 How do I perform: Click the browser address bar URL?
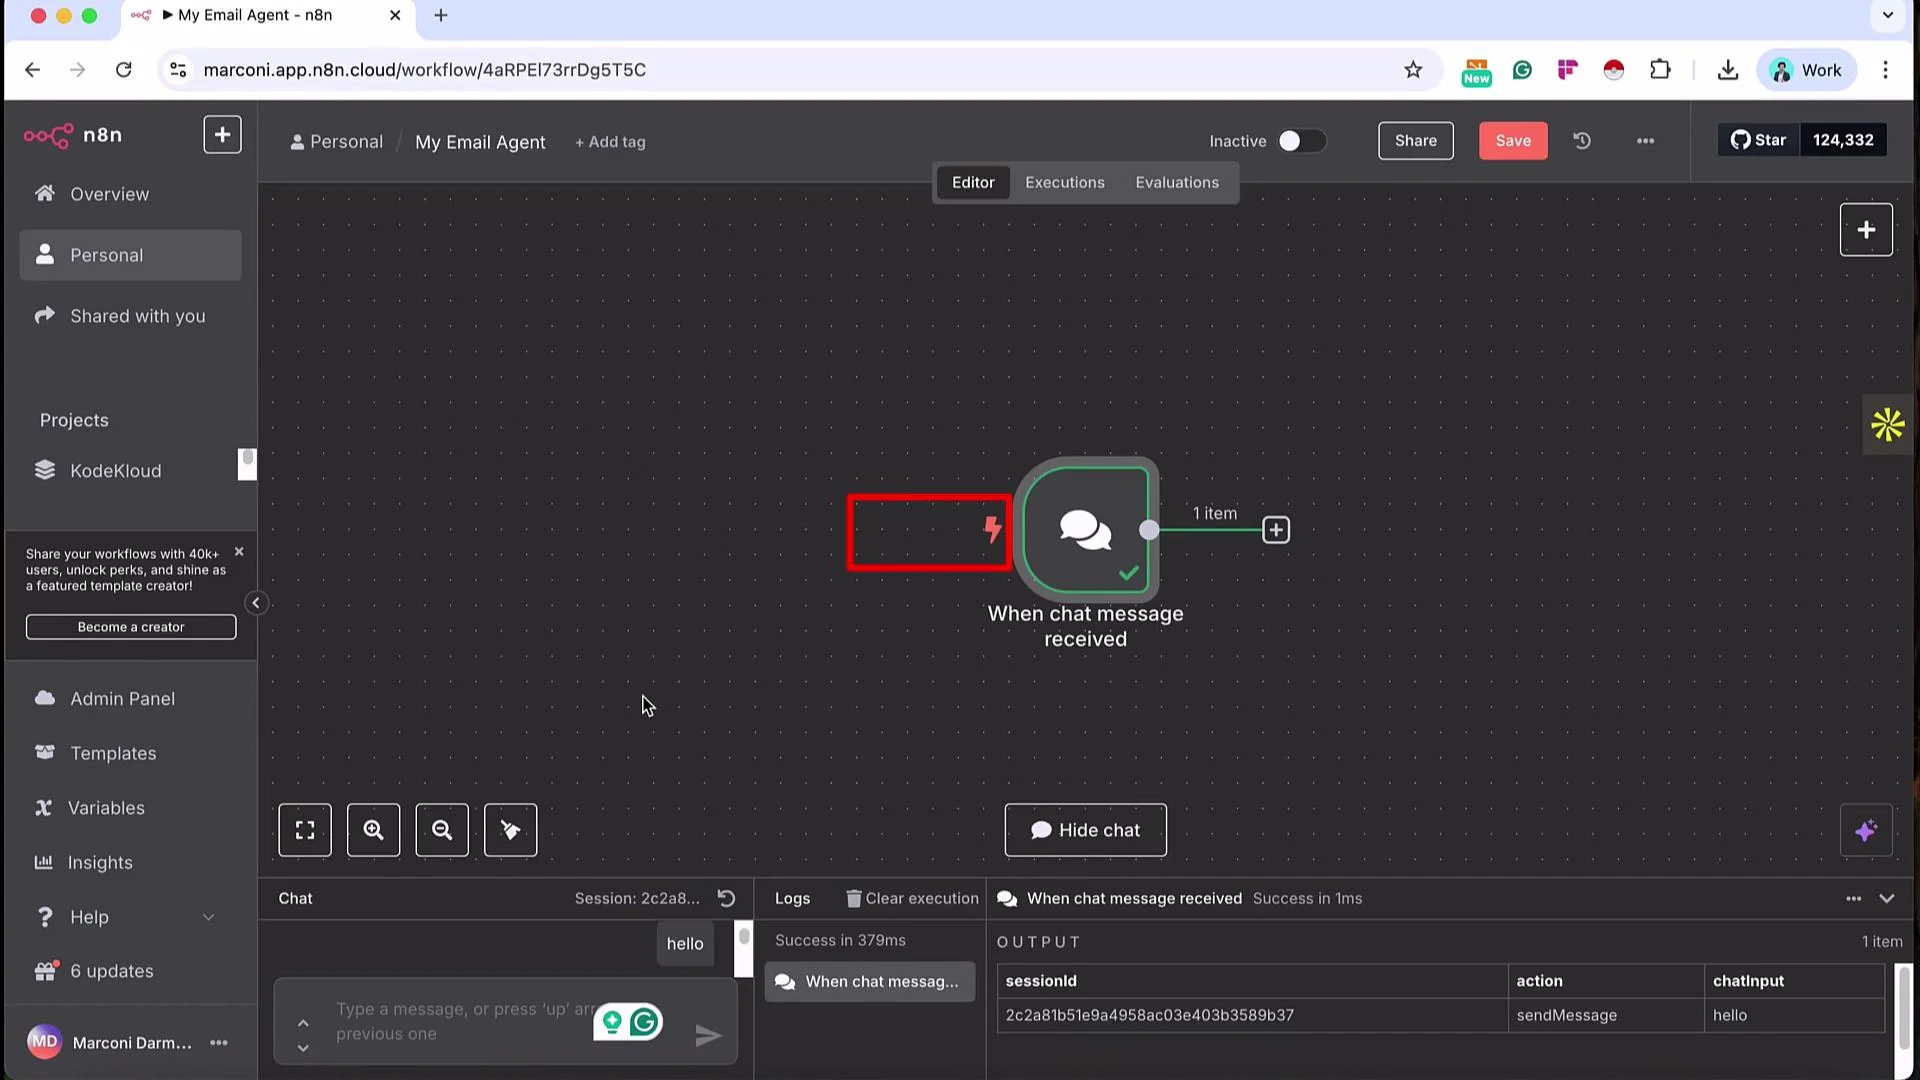click(424, 70)
